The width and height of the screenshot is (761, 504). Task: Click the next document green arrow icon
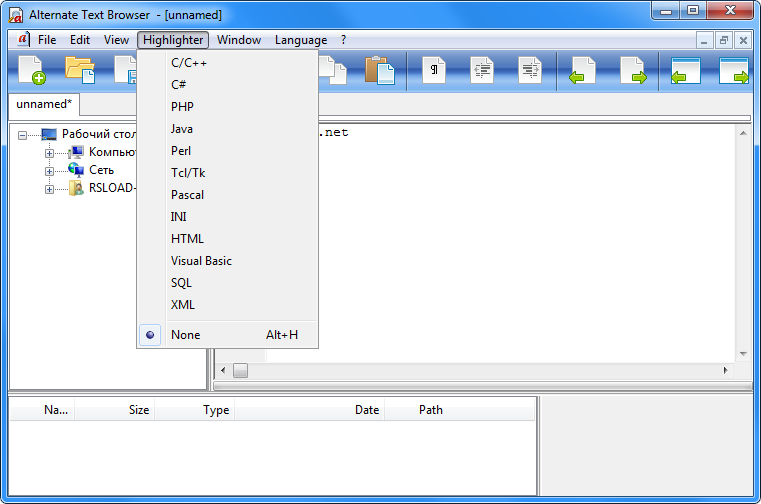(x=633, y=70)
